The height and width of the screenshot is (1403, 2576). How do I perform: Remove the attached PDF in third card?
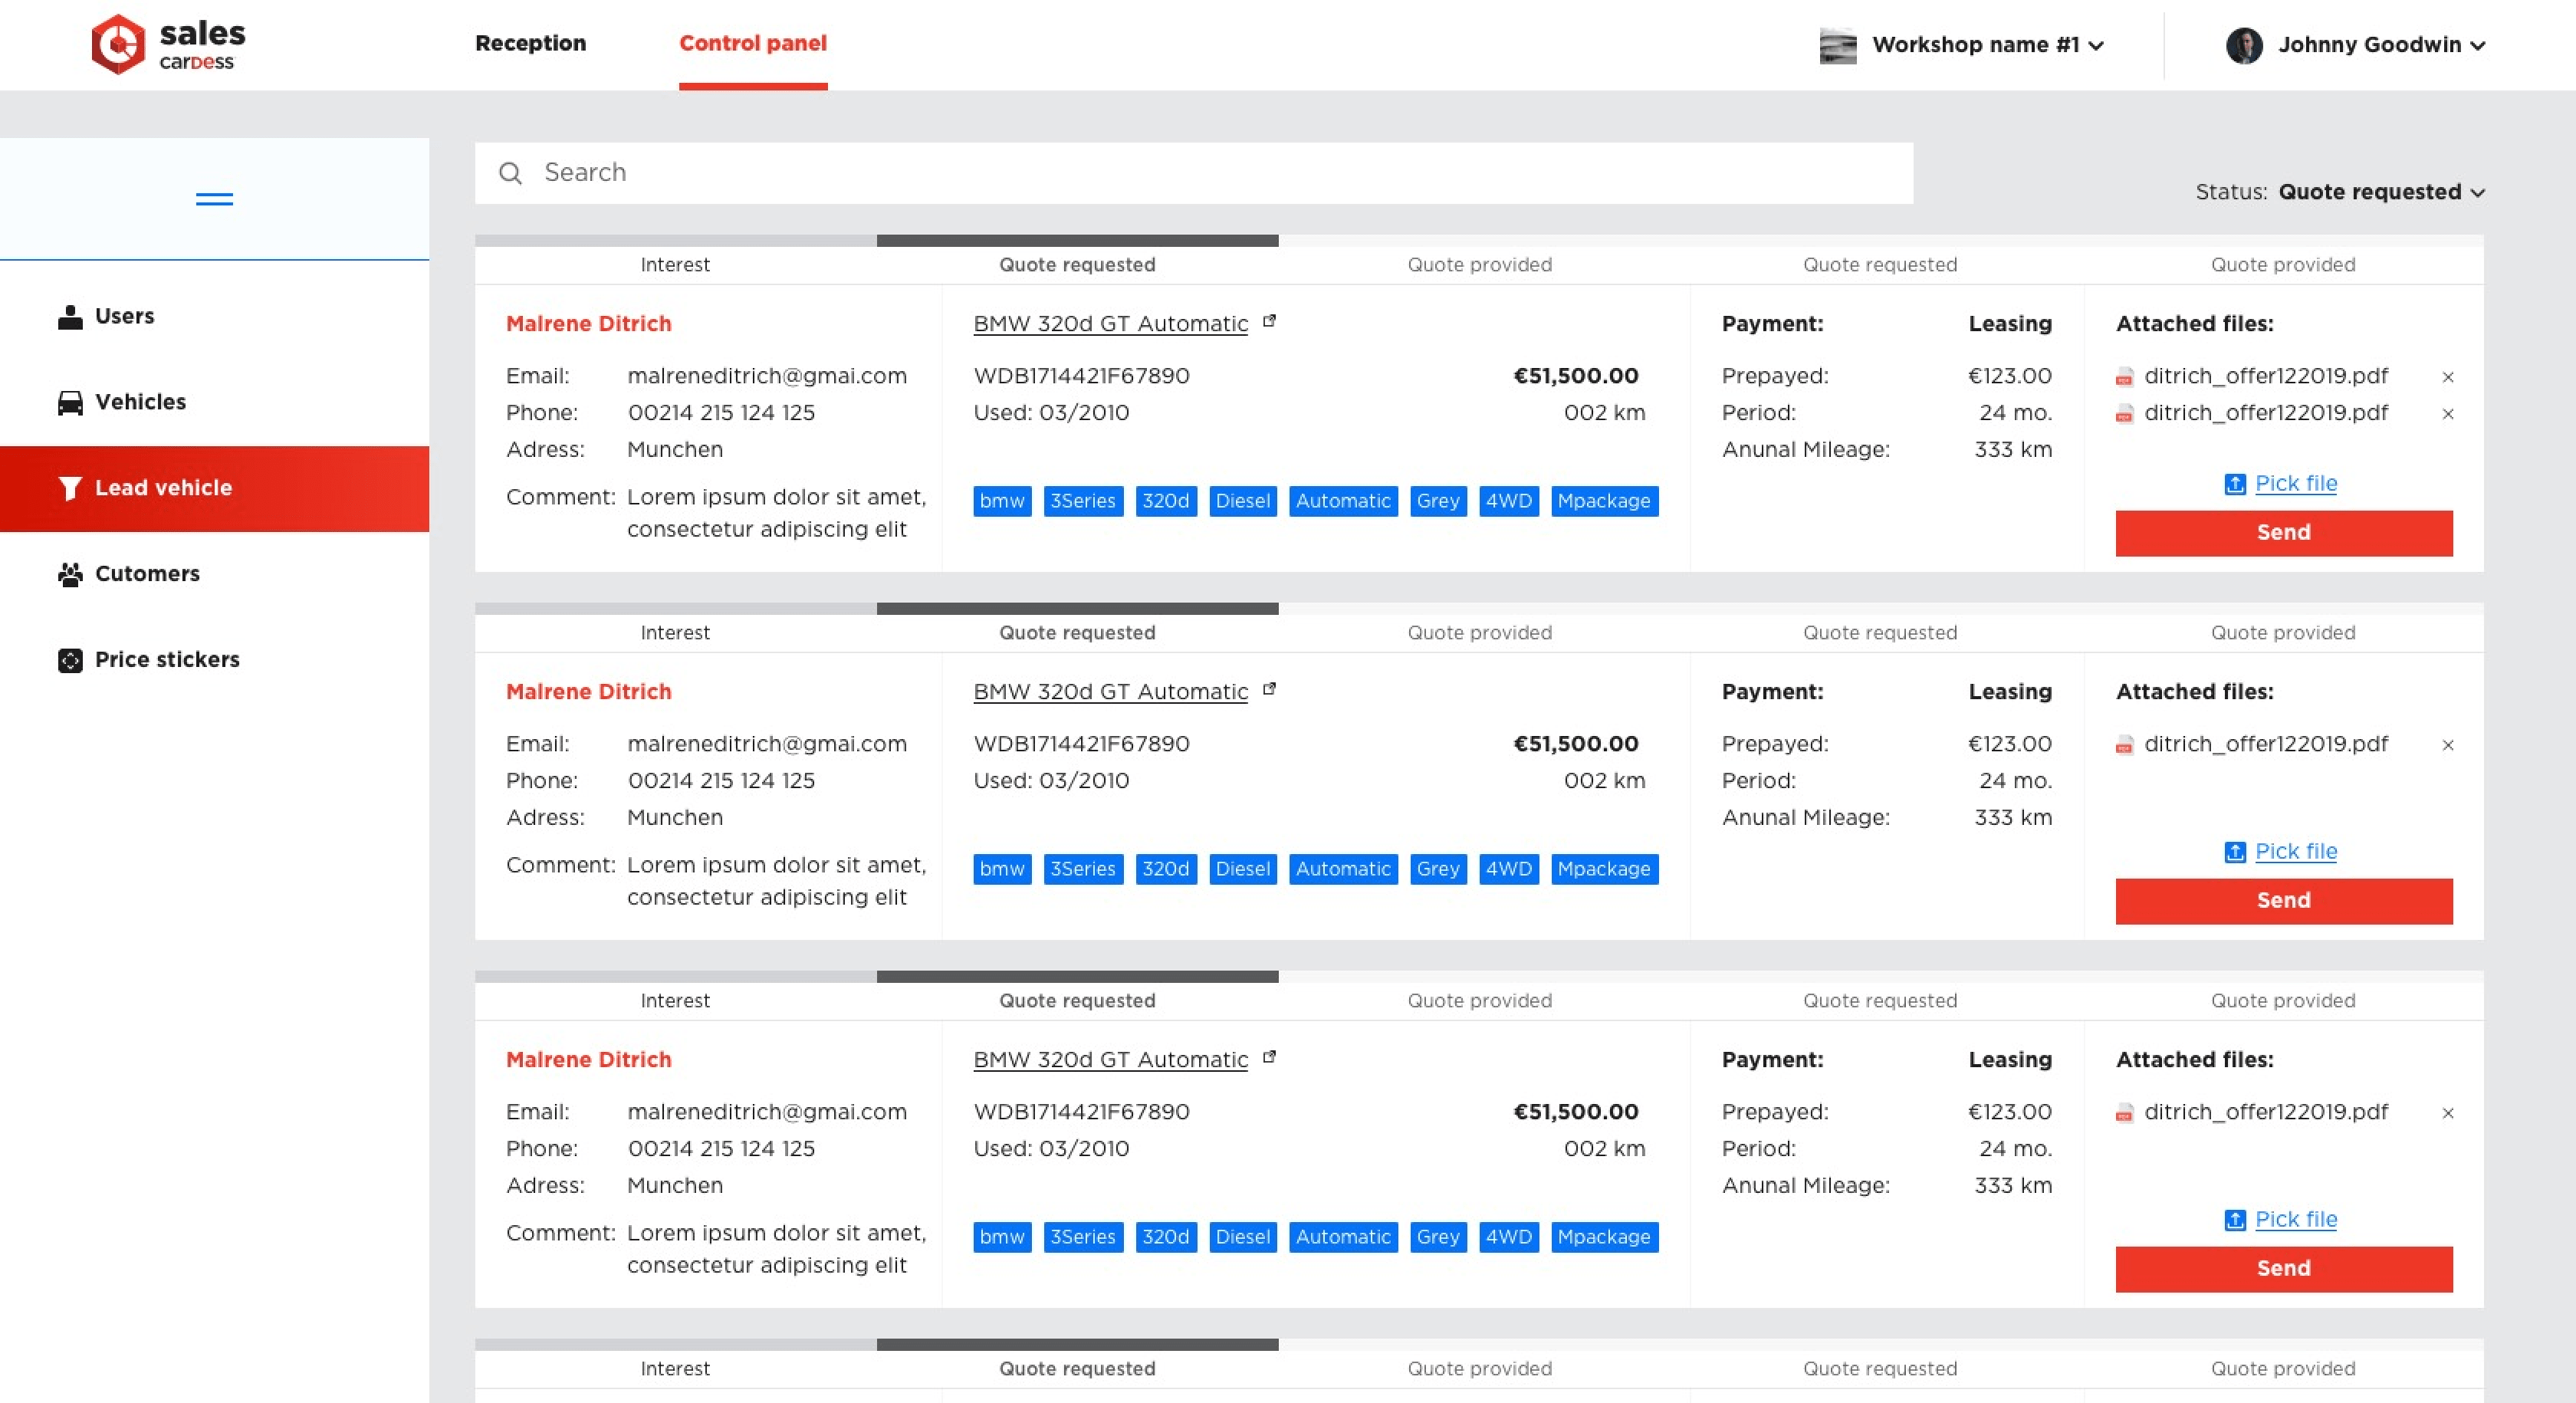(x=2448, y=1113)
